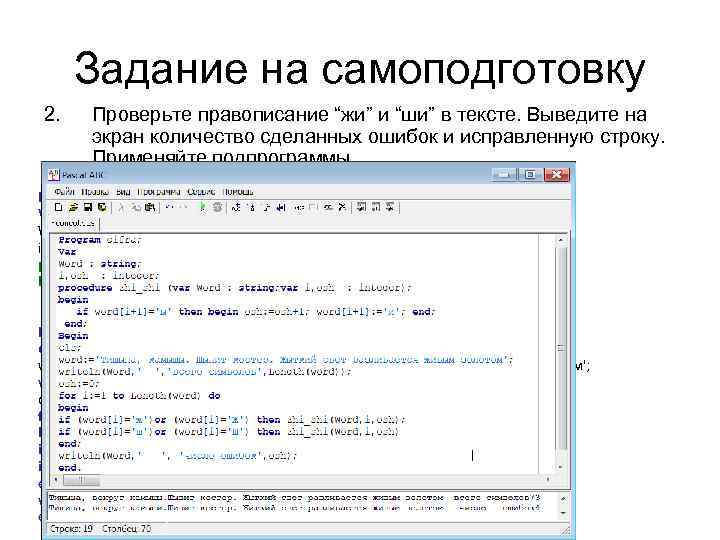The width and height of the screenshot is (720, 540).
Task: Click the editor vertical scrollbar thumb
Action: [561, 348]
